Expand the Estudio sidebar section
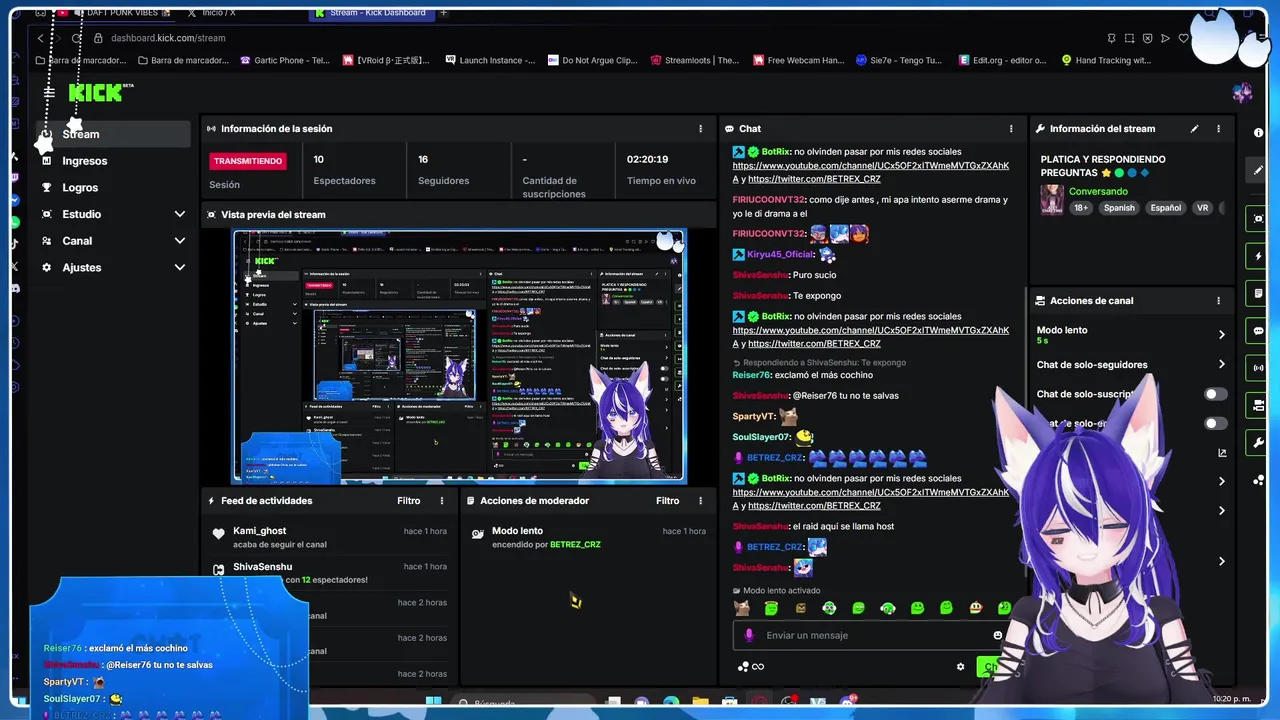This screenshot has width=1280, height=720. click(180, 214)
